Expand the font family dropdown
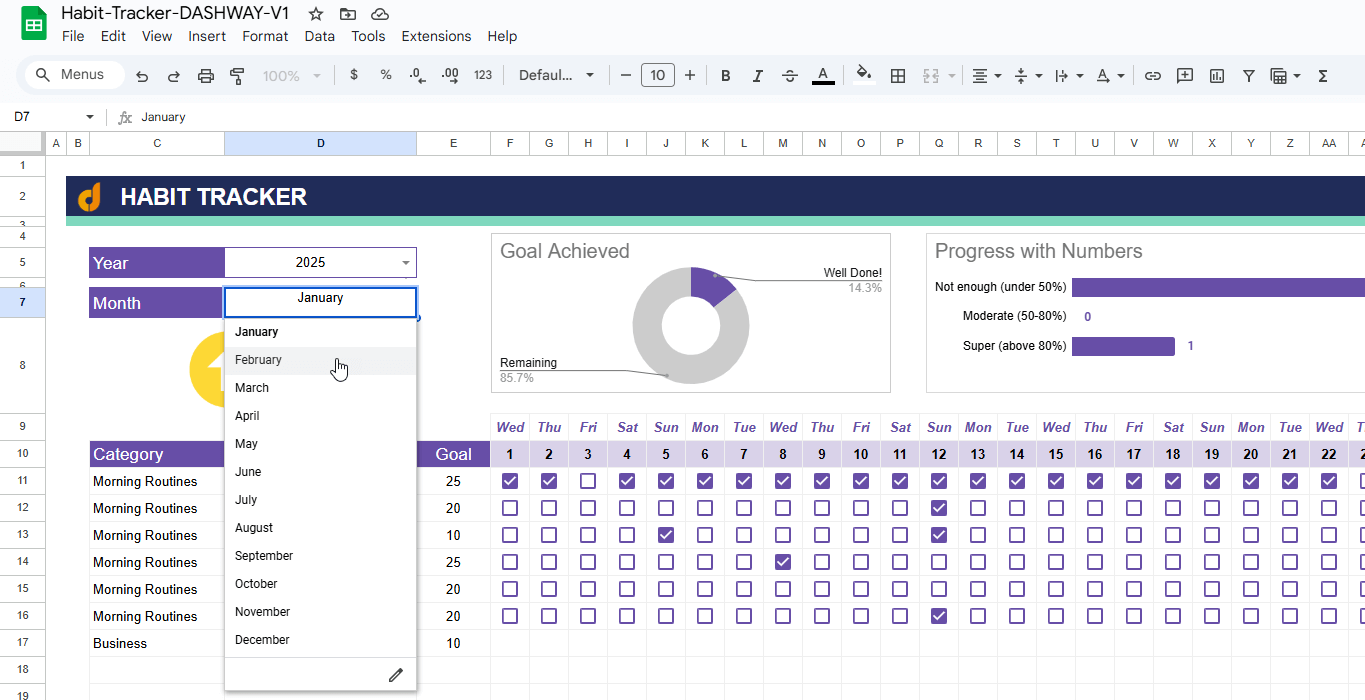1365x700 pixels. (557, 75)
